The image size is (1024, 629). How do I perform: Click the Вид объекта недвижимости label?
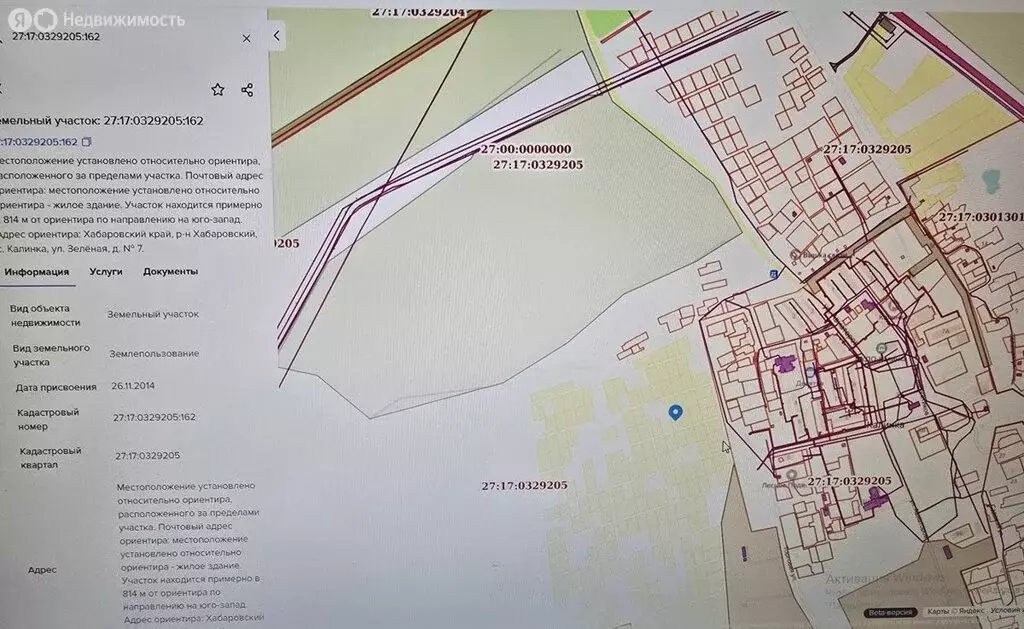(x=45, y=315)
